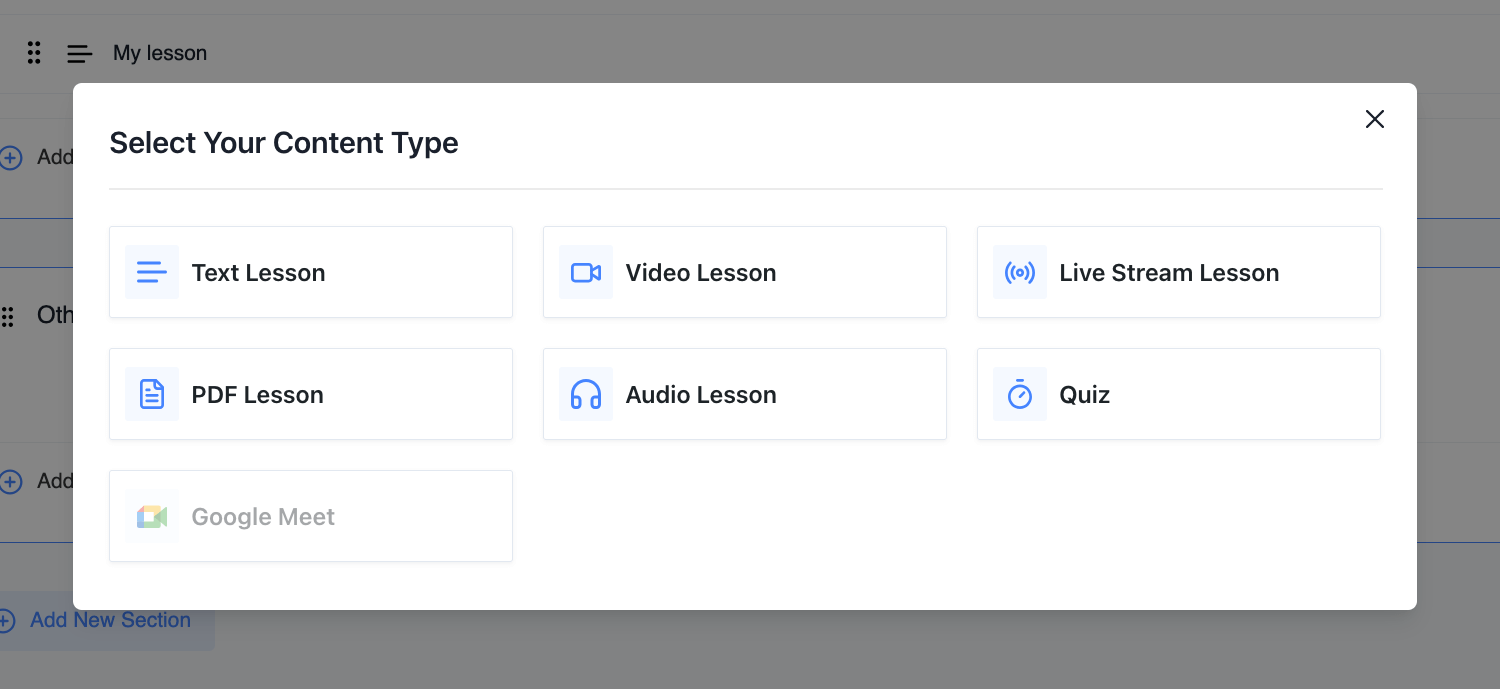Click the plus circle icon below My lesson
Image resolution: width=1500 pixels, height=689 pixels.
(11, 158)
